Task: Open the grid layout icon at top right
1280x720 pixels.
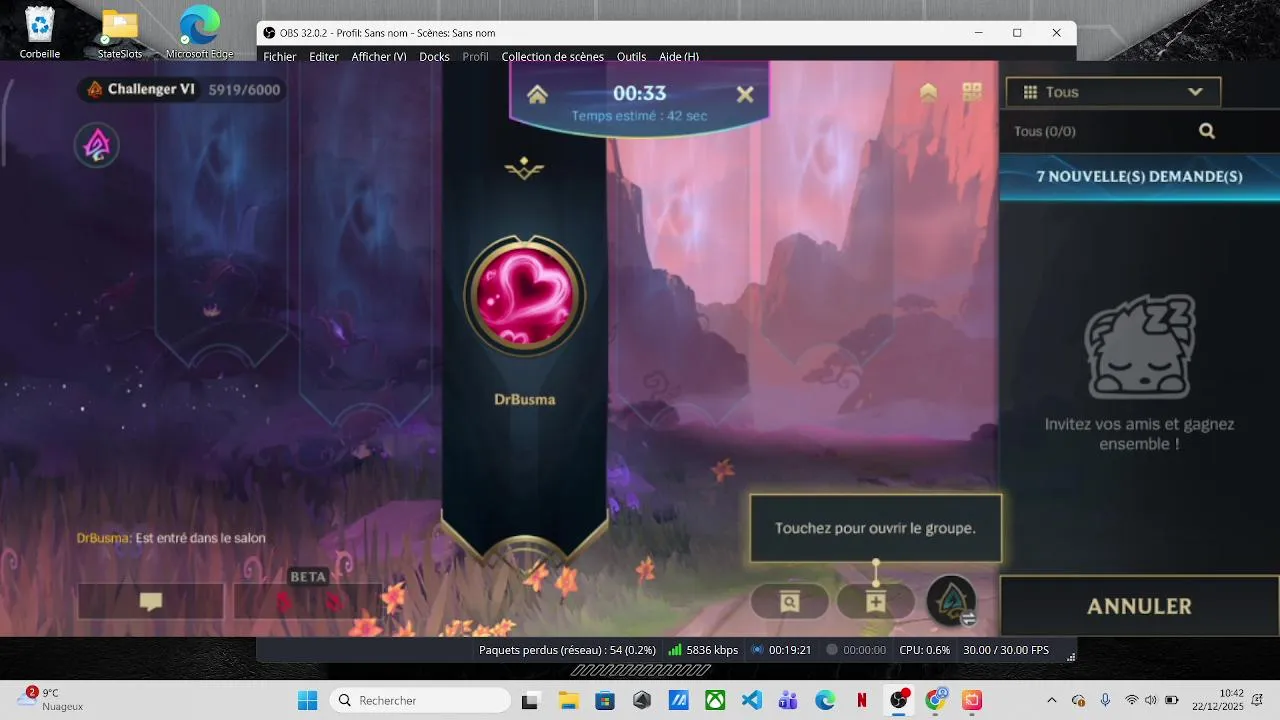Action: [x=972, y=92]
